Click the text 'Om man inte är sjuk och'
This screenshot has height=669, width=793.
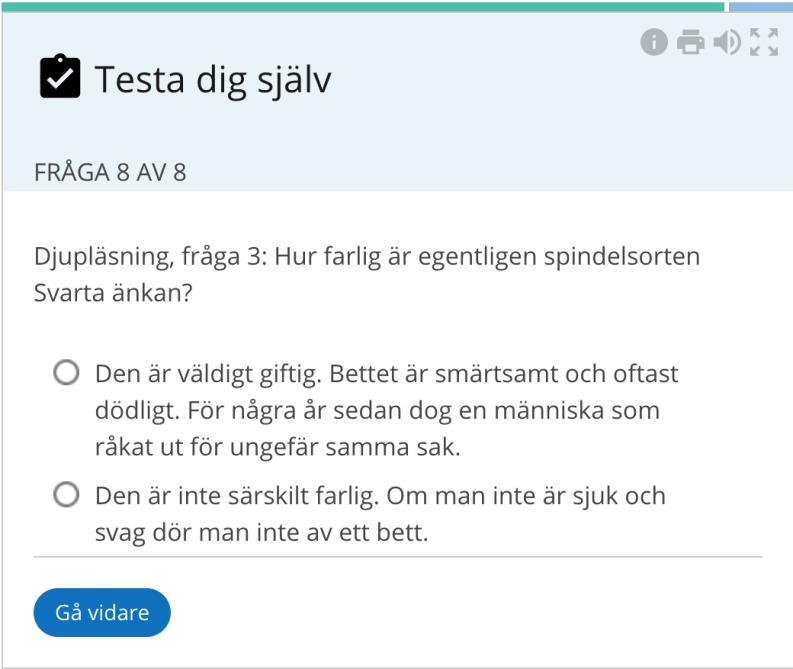tap(526, 496)
